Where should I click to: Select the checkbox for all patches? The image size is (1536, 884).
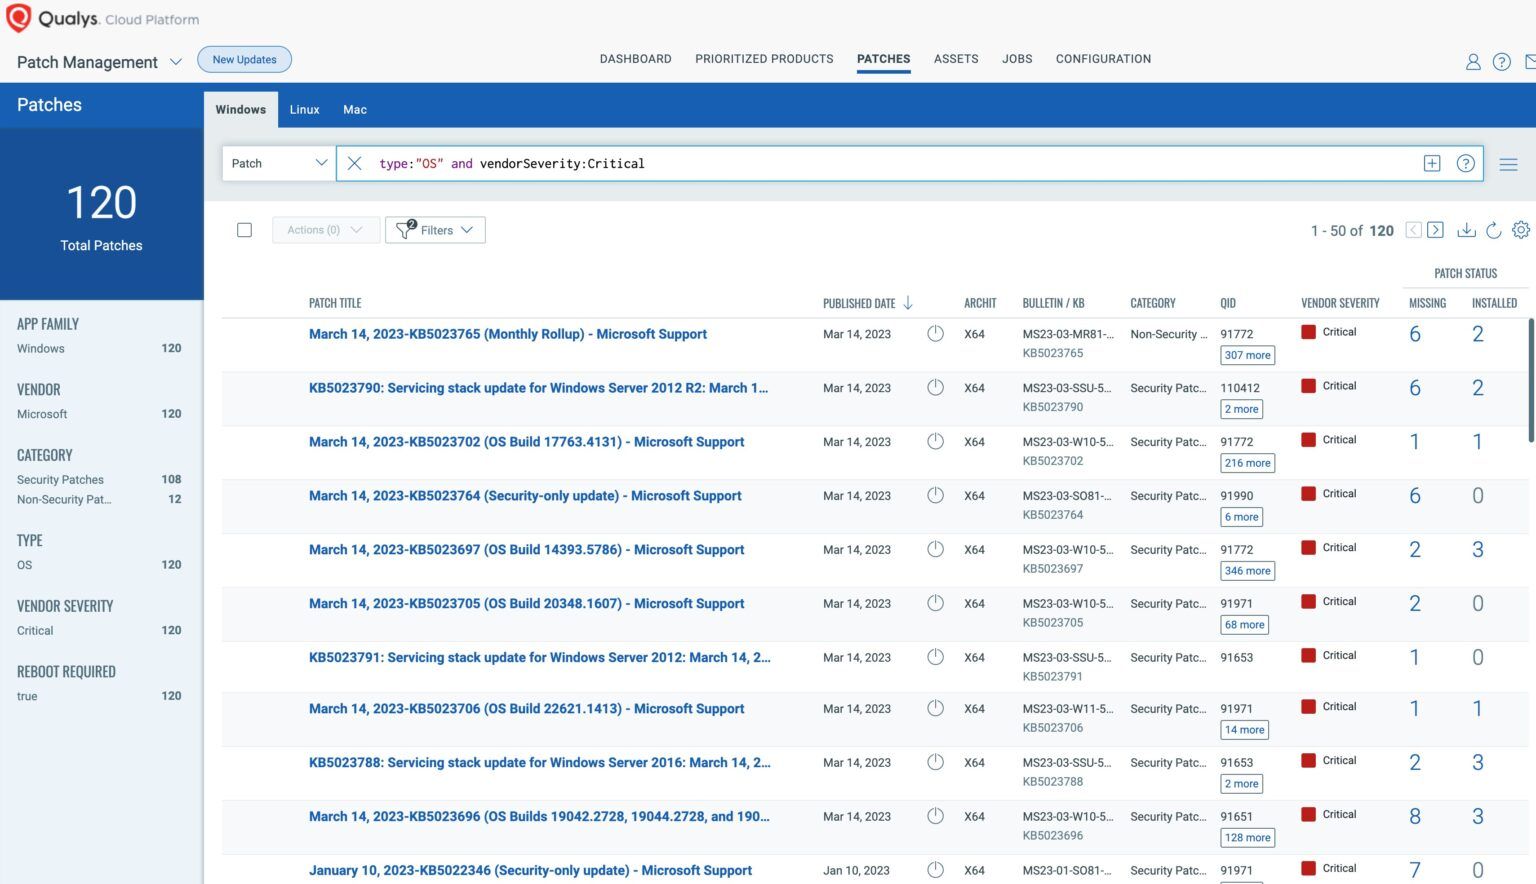click(x=244, y=229)
